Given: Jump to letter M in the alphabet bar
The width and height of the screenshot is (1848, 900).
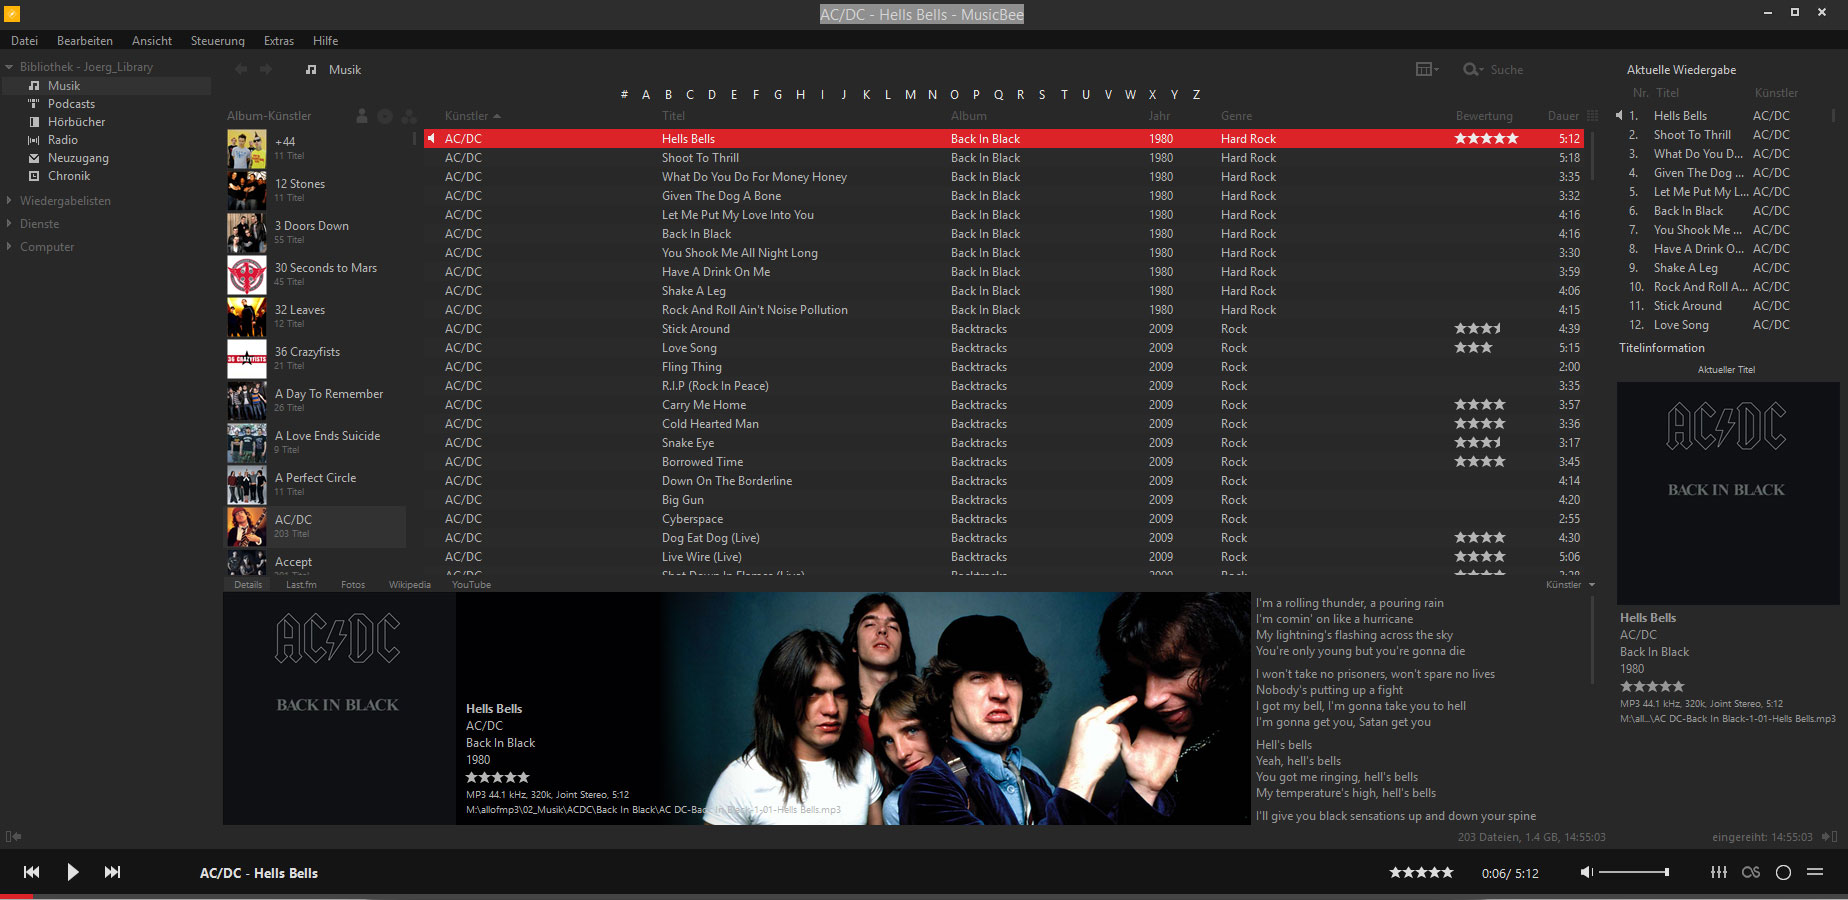Looking at the screenshot, I should pos(910,95).
